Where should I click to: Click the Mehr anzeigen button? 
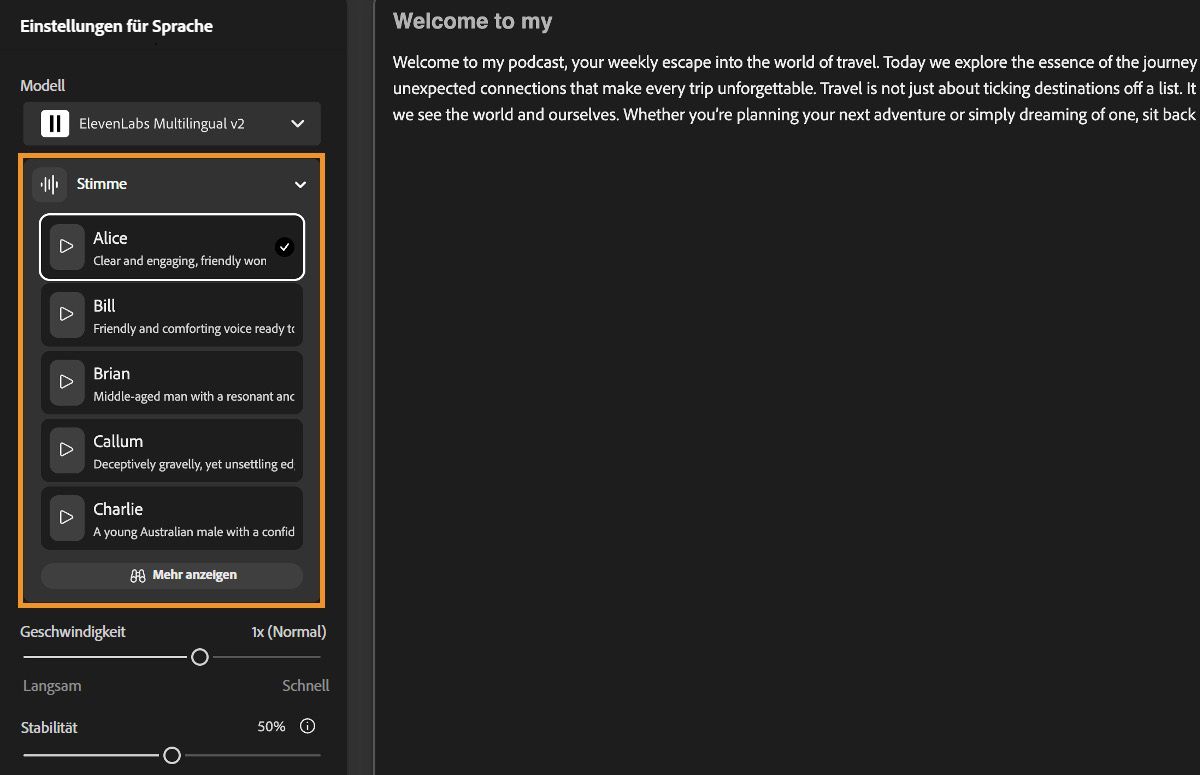[x=172, y=575]
